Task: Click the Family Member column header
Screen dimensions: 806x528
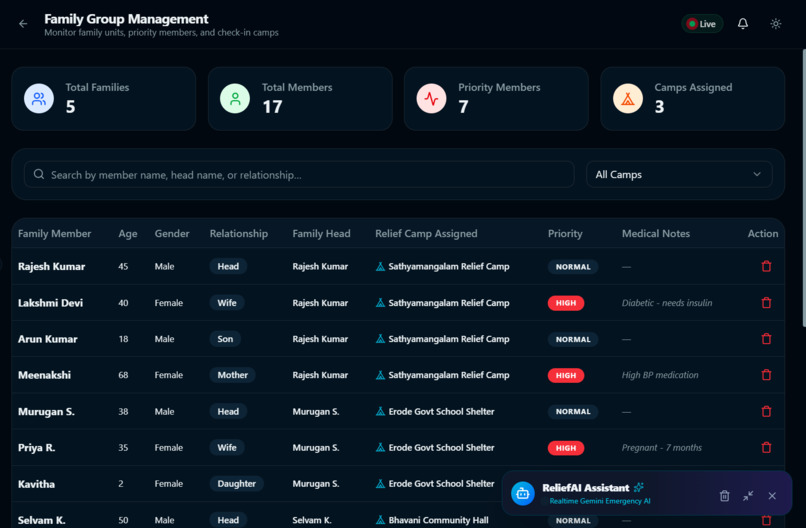Action: tap(54, 233)
